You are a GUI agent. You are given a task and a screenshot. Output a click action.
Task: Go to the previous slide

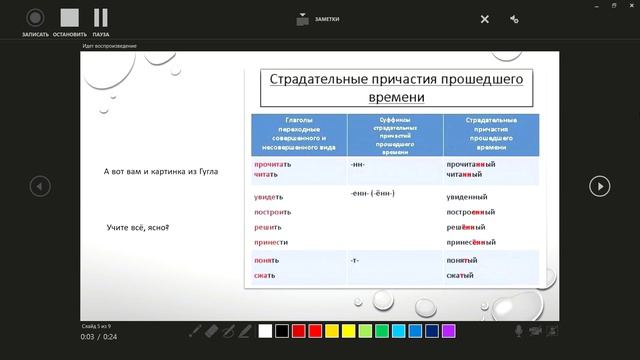coord(40,186)
